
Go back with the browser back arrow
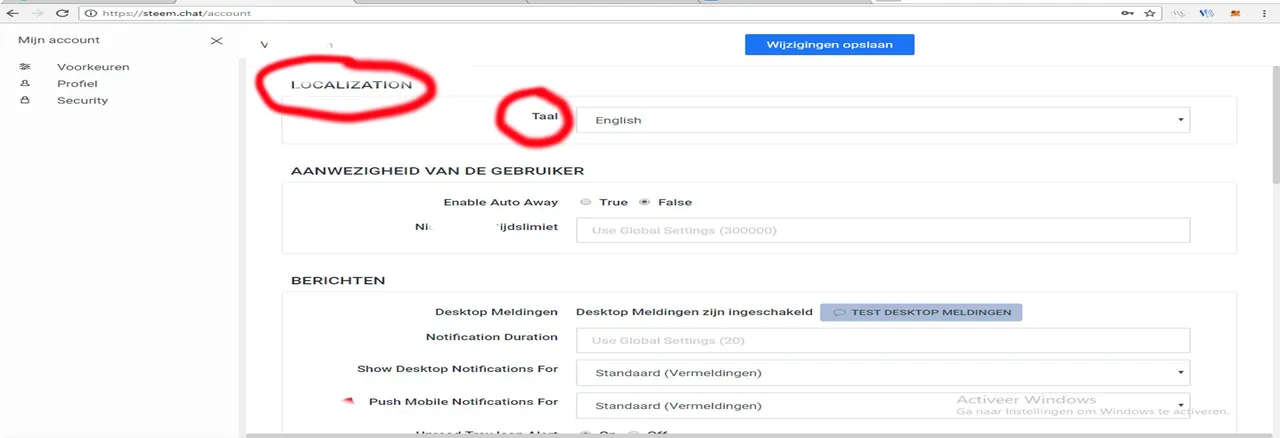click(x=12, y=13)
